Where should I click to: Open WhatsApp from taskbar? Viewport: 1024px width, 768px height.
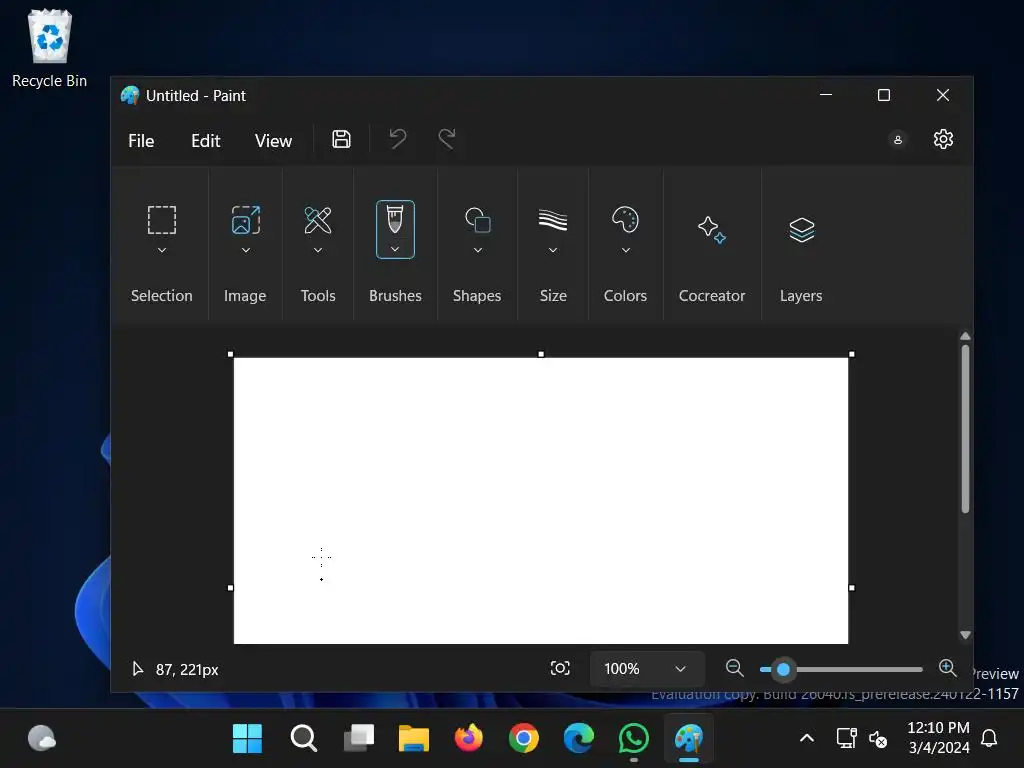tap(633, 739)
